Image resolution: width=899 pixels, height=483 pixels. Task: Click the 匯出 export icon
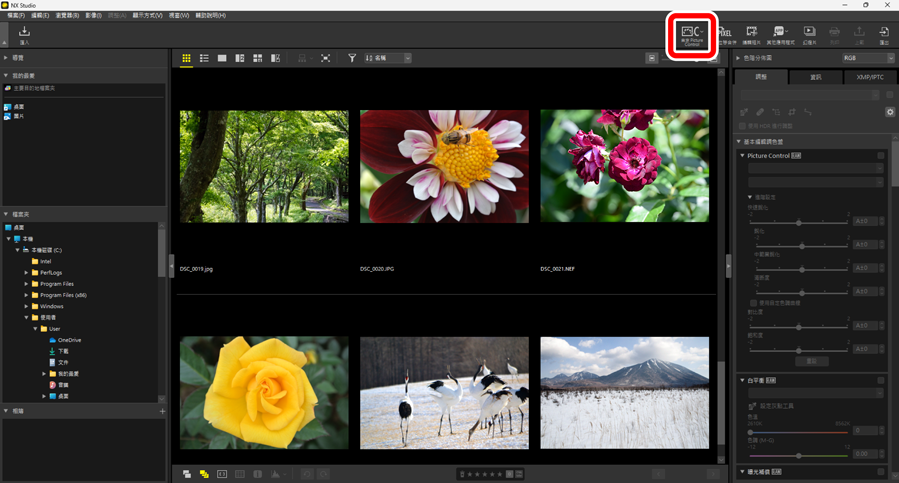pos(884,35)
